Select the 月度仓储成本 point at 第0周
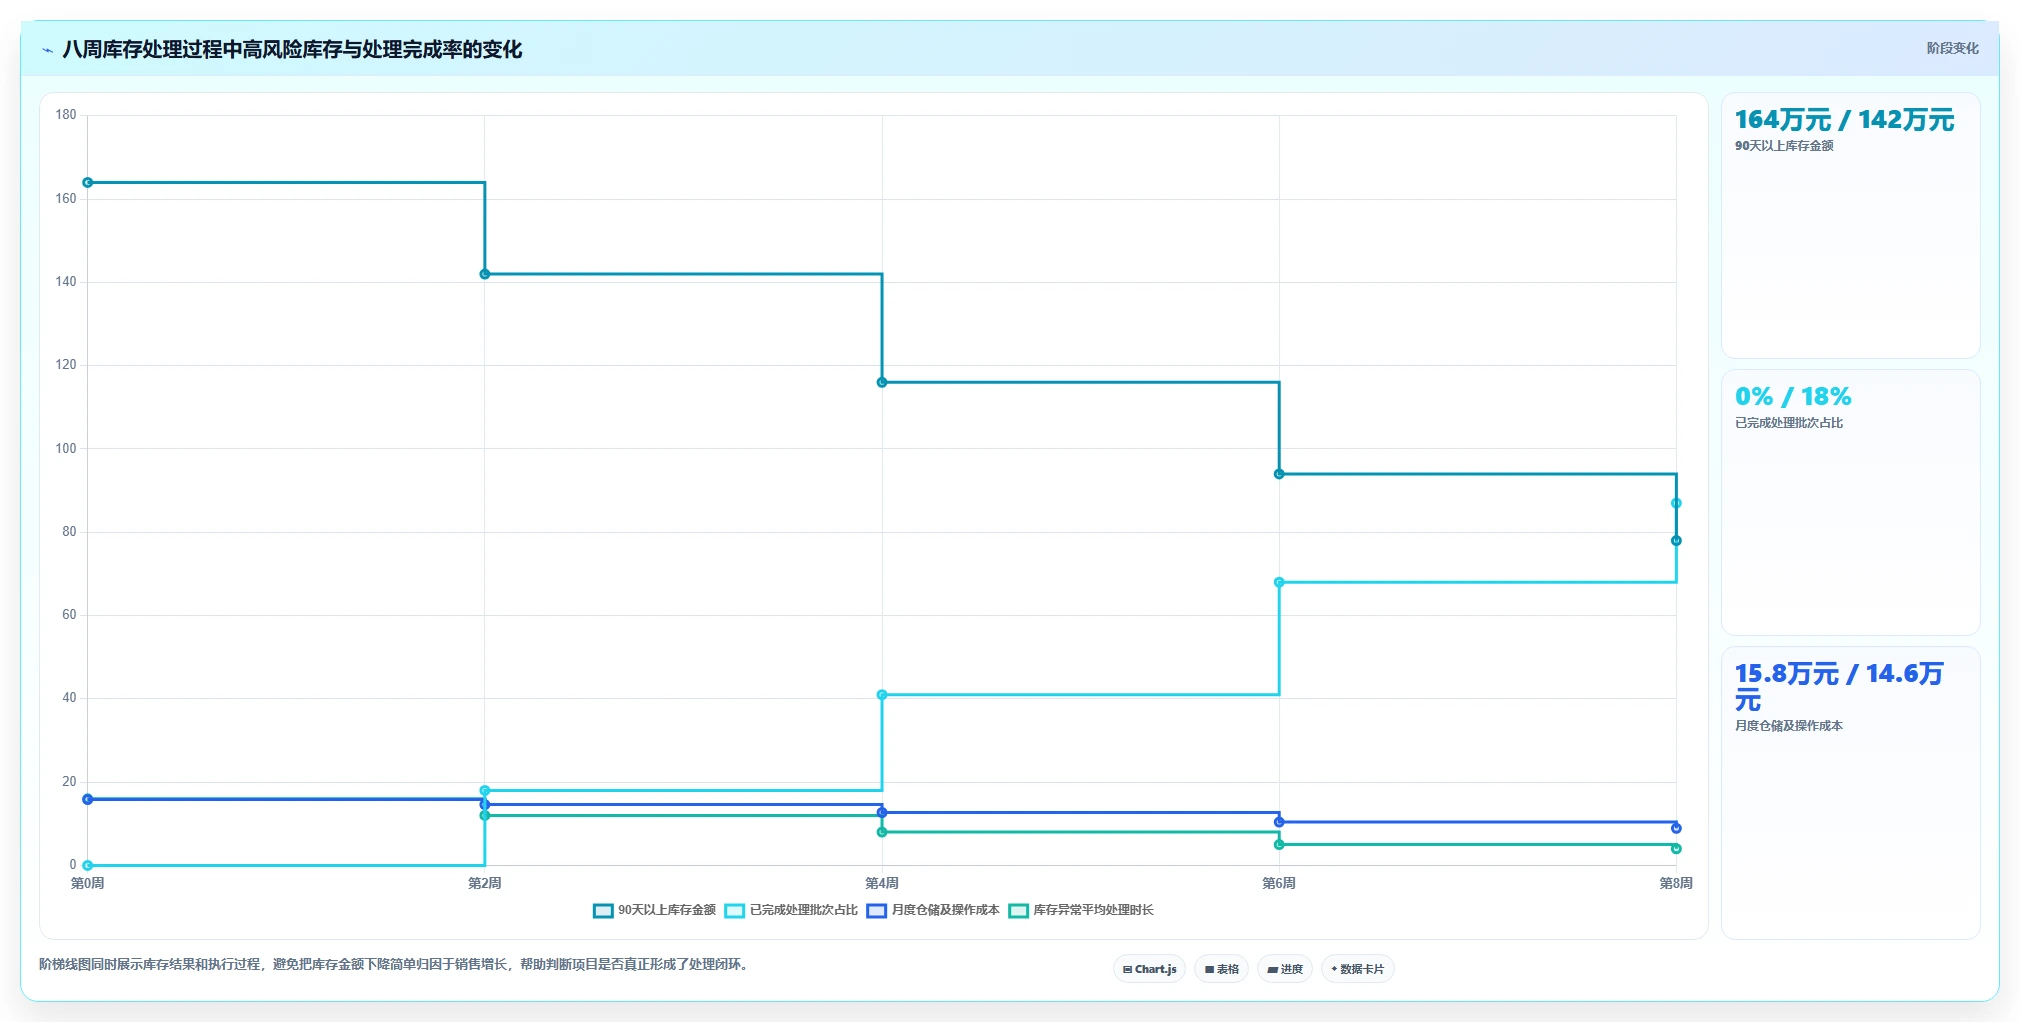 (x=88, y=799)
